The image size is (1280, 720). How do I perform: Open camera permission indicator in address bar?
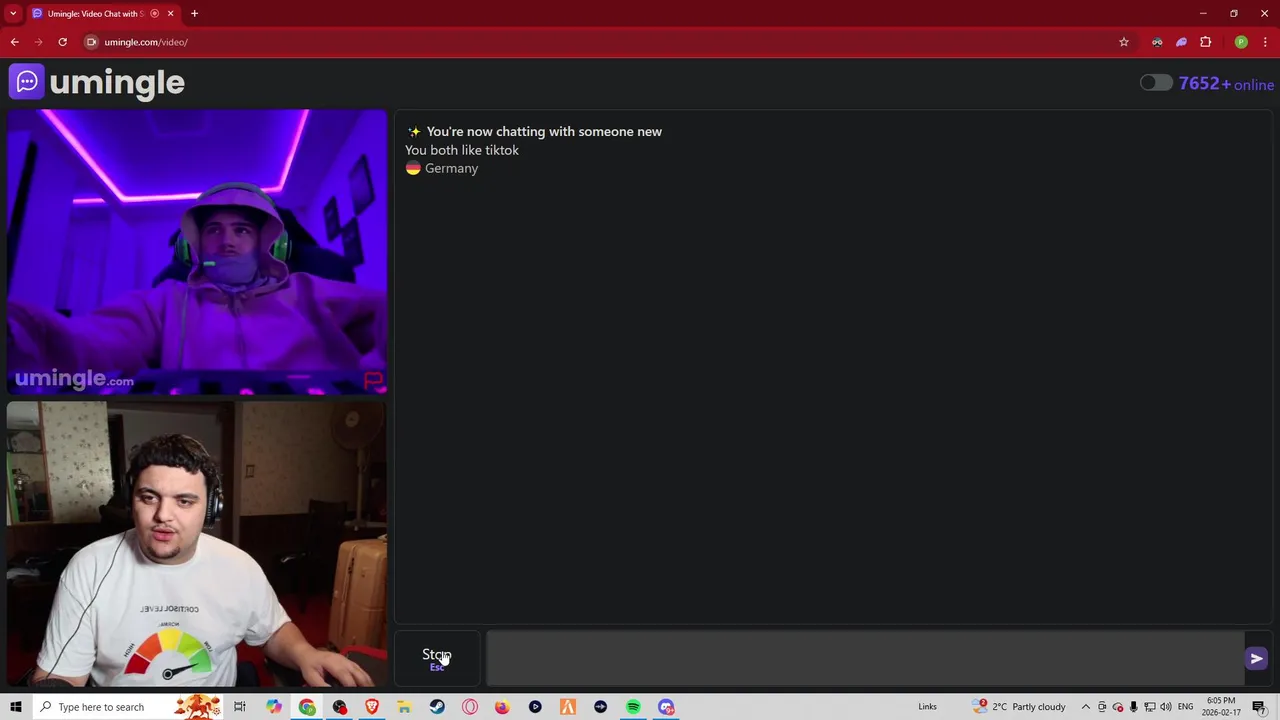coord(91,42)
